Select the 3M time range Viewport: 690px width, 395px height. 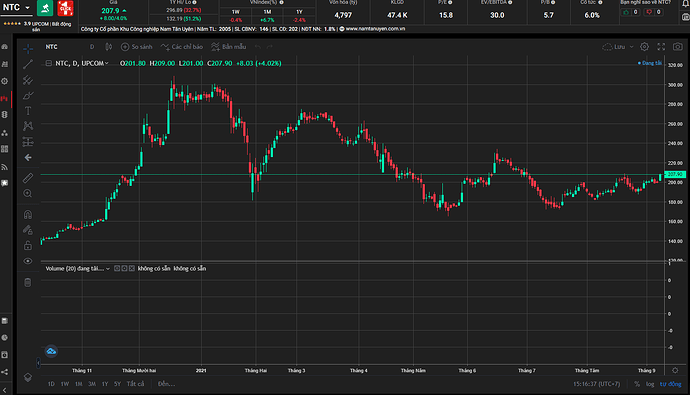92,384
